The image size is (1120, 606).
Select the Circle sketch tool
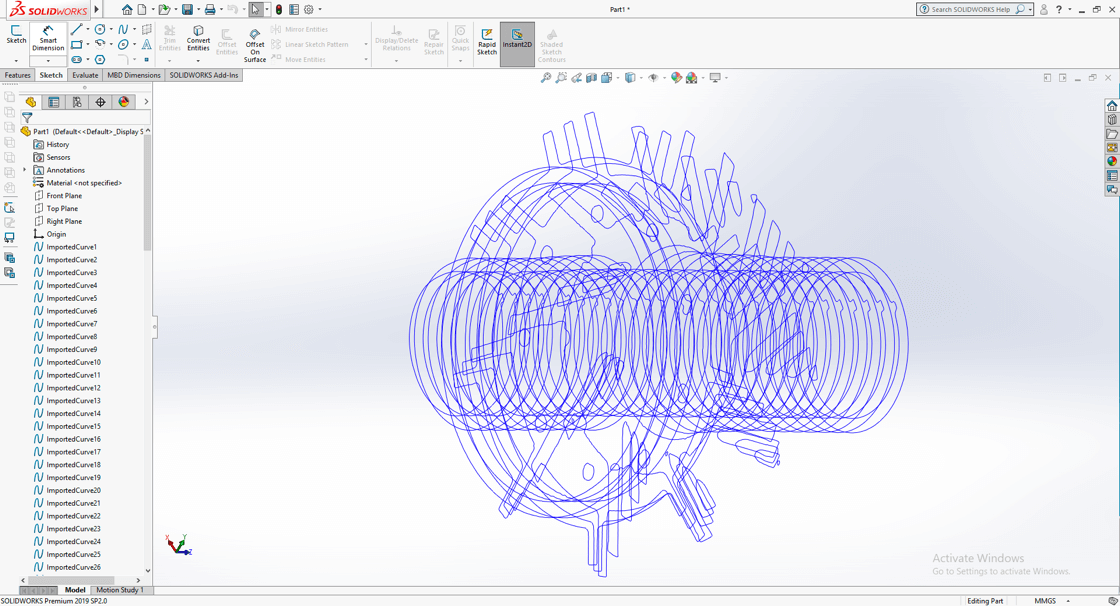tap(100, 29)
